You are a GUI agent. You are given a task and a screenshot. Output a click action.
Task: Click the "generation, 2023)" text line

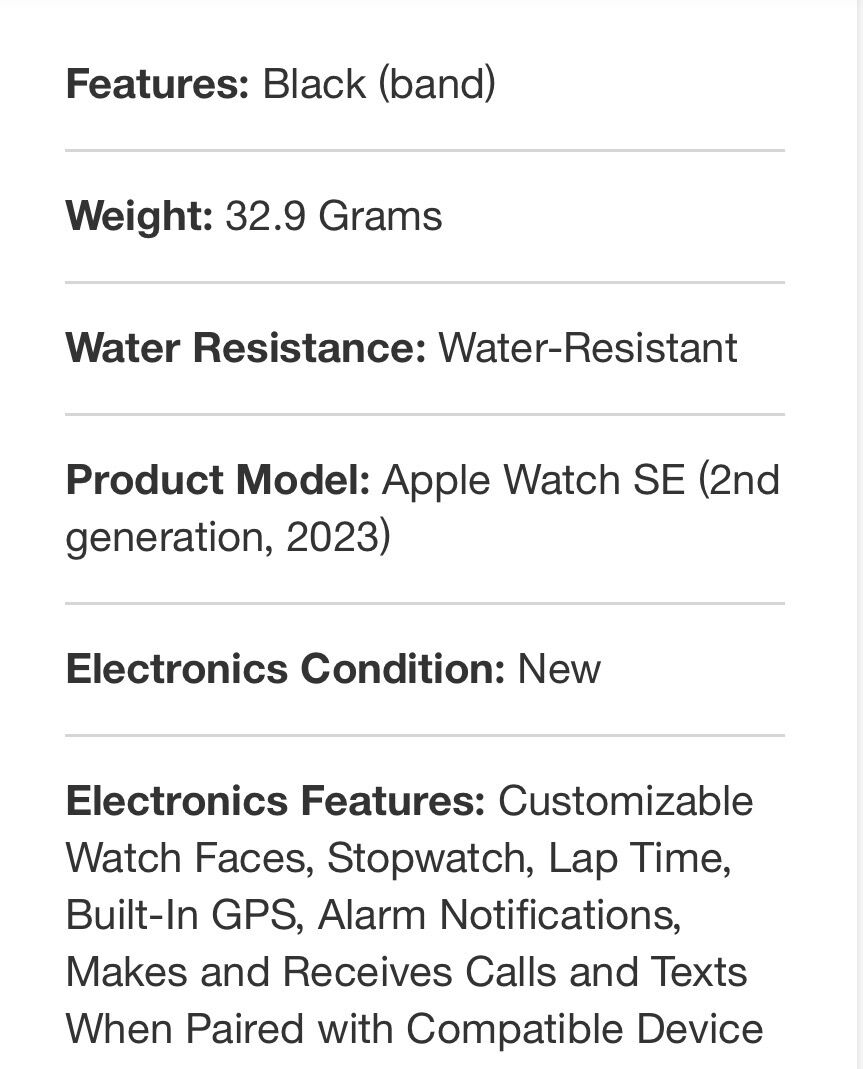[228, 538]
